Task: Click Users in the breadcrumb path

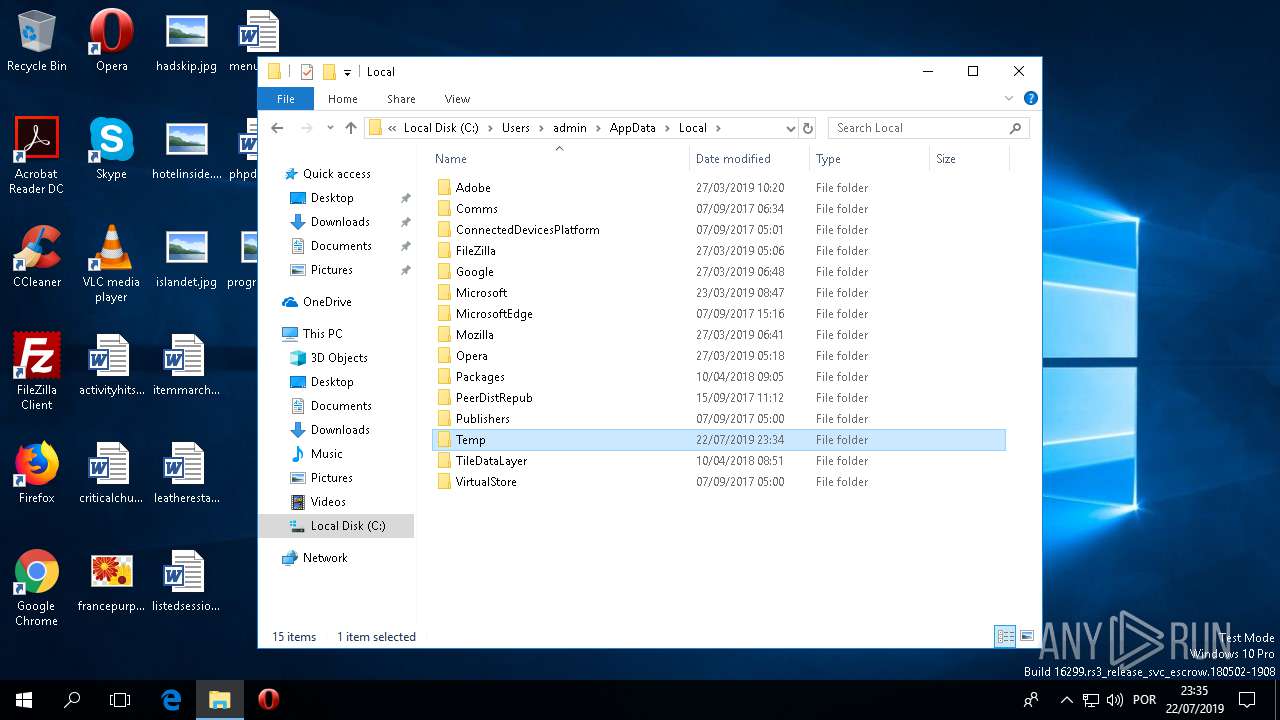Action: [516, 128]
